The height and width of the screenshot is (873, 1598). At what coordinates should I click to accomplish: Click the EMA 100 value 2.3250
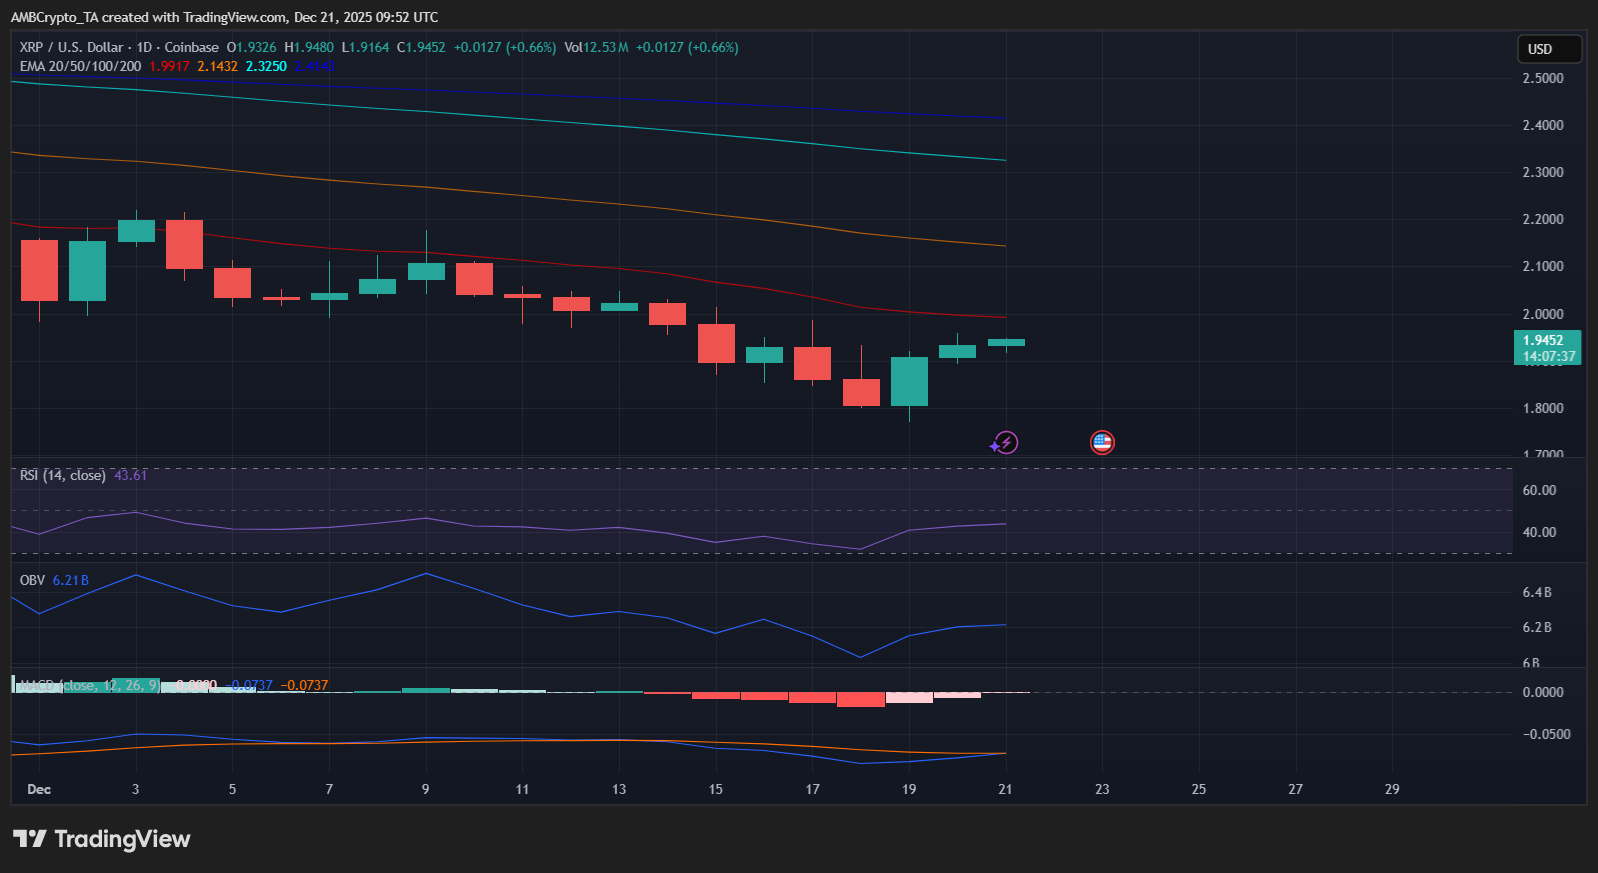pos(266,66)
